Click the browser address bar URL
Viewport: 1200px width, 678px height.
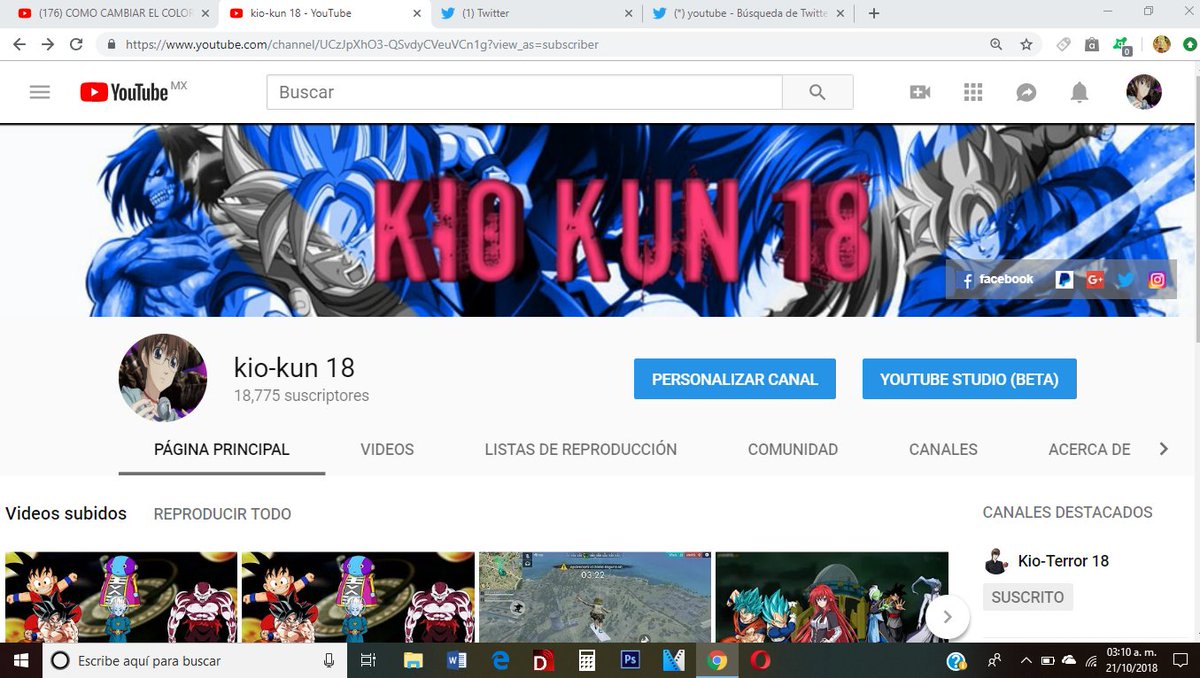click(363, 44)
